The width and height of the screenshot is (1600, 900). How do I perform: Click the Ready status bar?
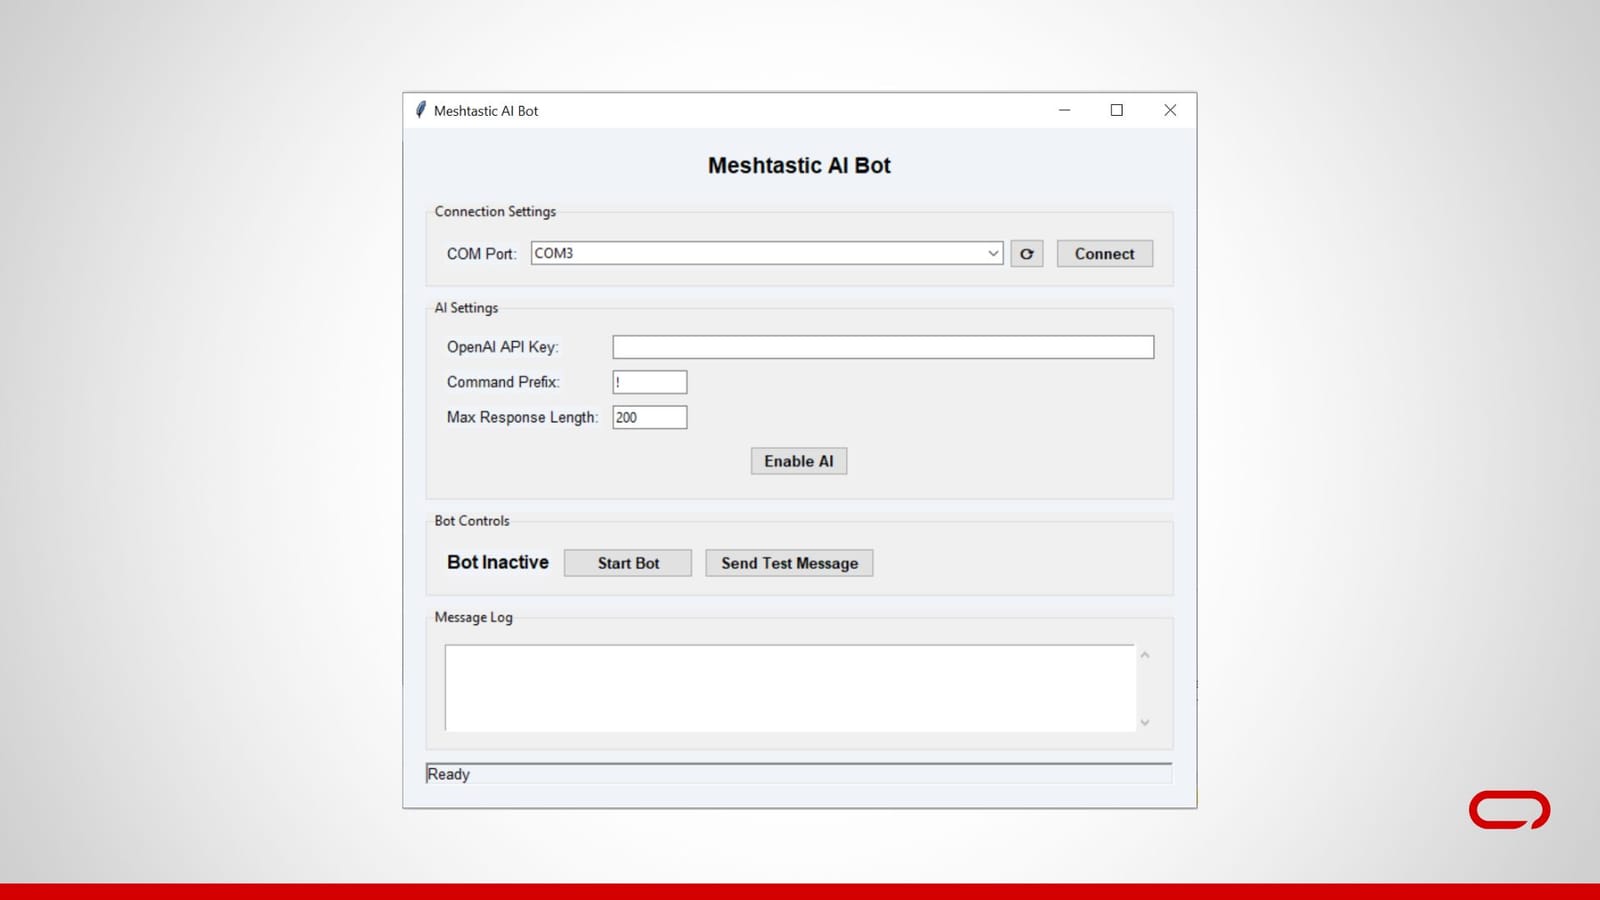[x=600, y=773]
